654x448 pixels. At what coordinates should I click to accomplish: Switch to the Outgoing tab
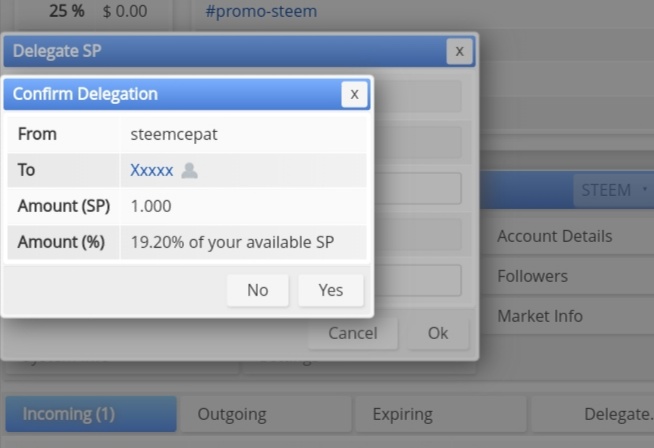(x=266, y=414)
